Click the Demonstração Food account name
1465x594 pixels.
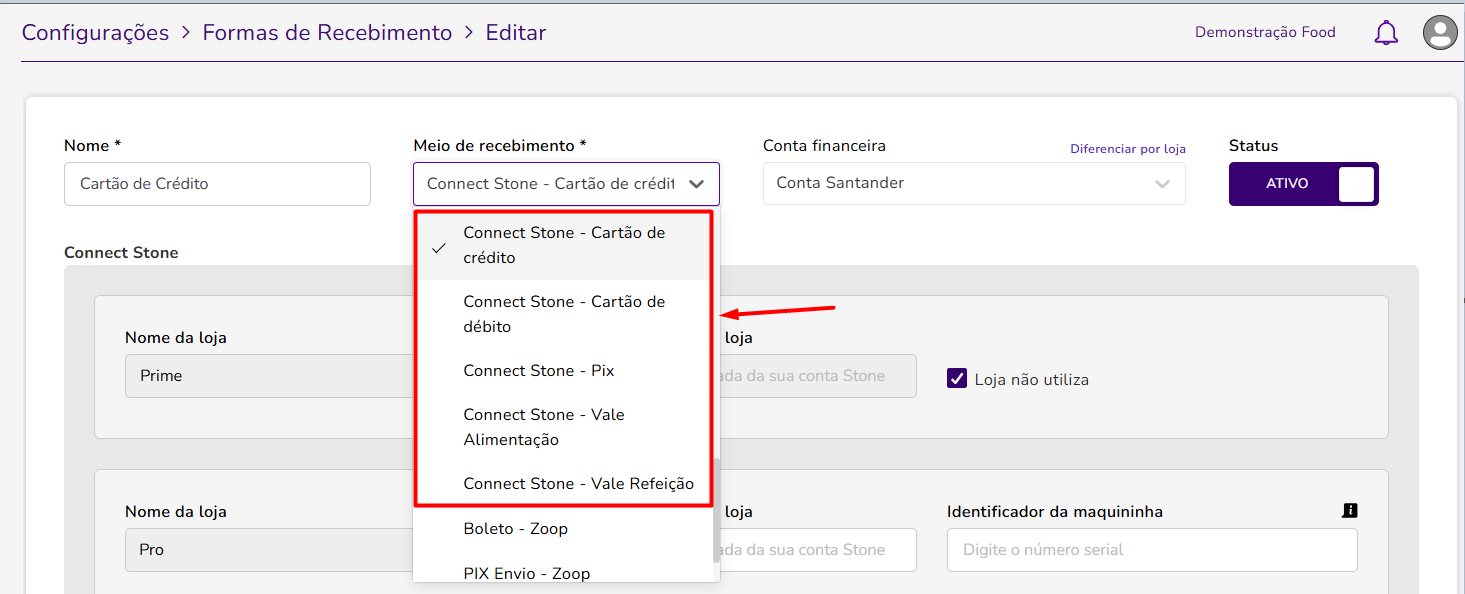[x=1265, y=32]
